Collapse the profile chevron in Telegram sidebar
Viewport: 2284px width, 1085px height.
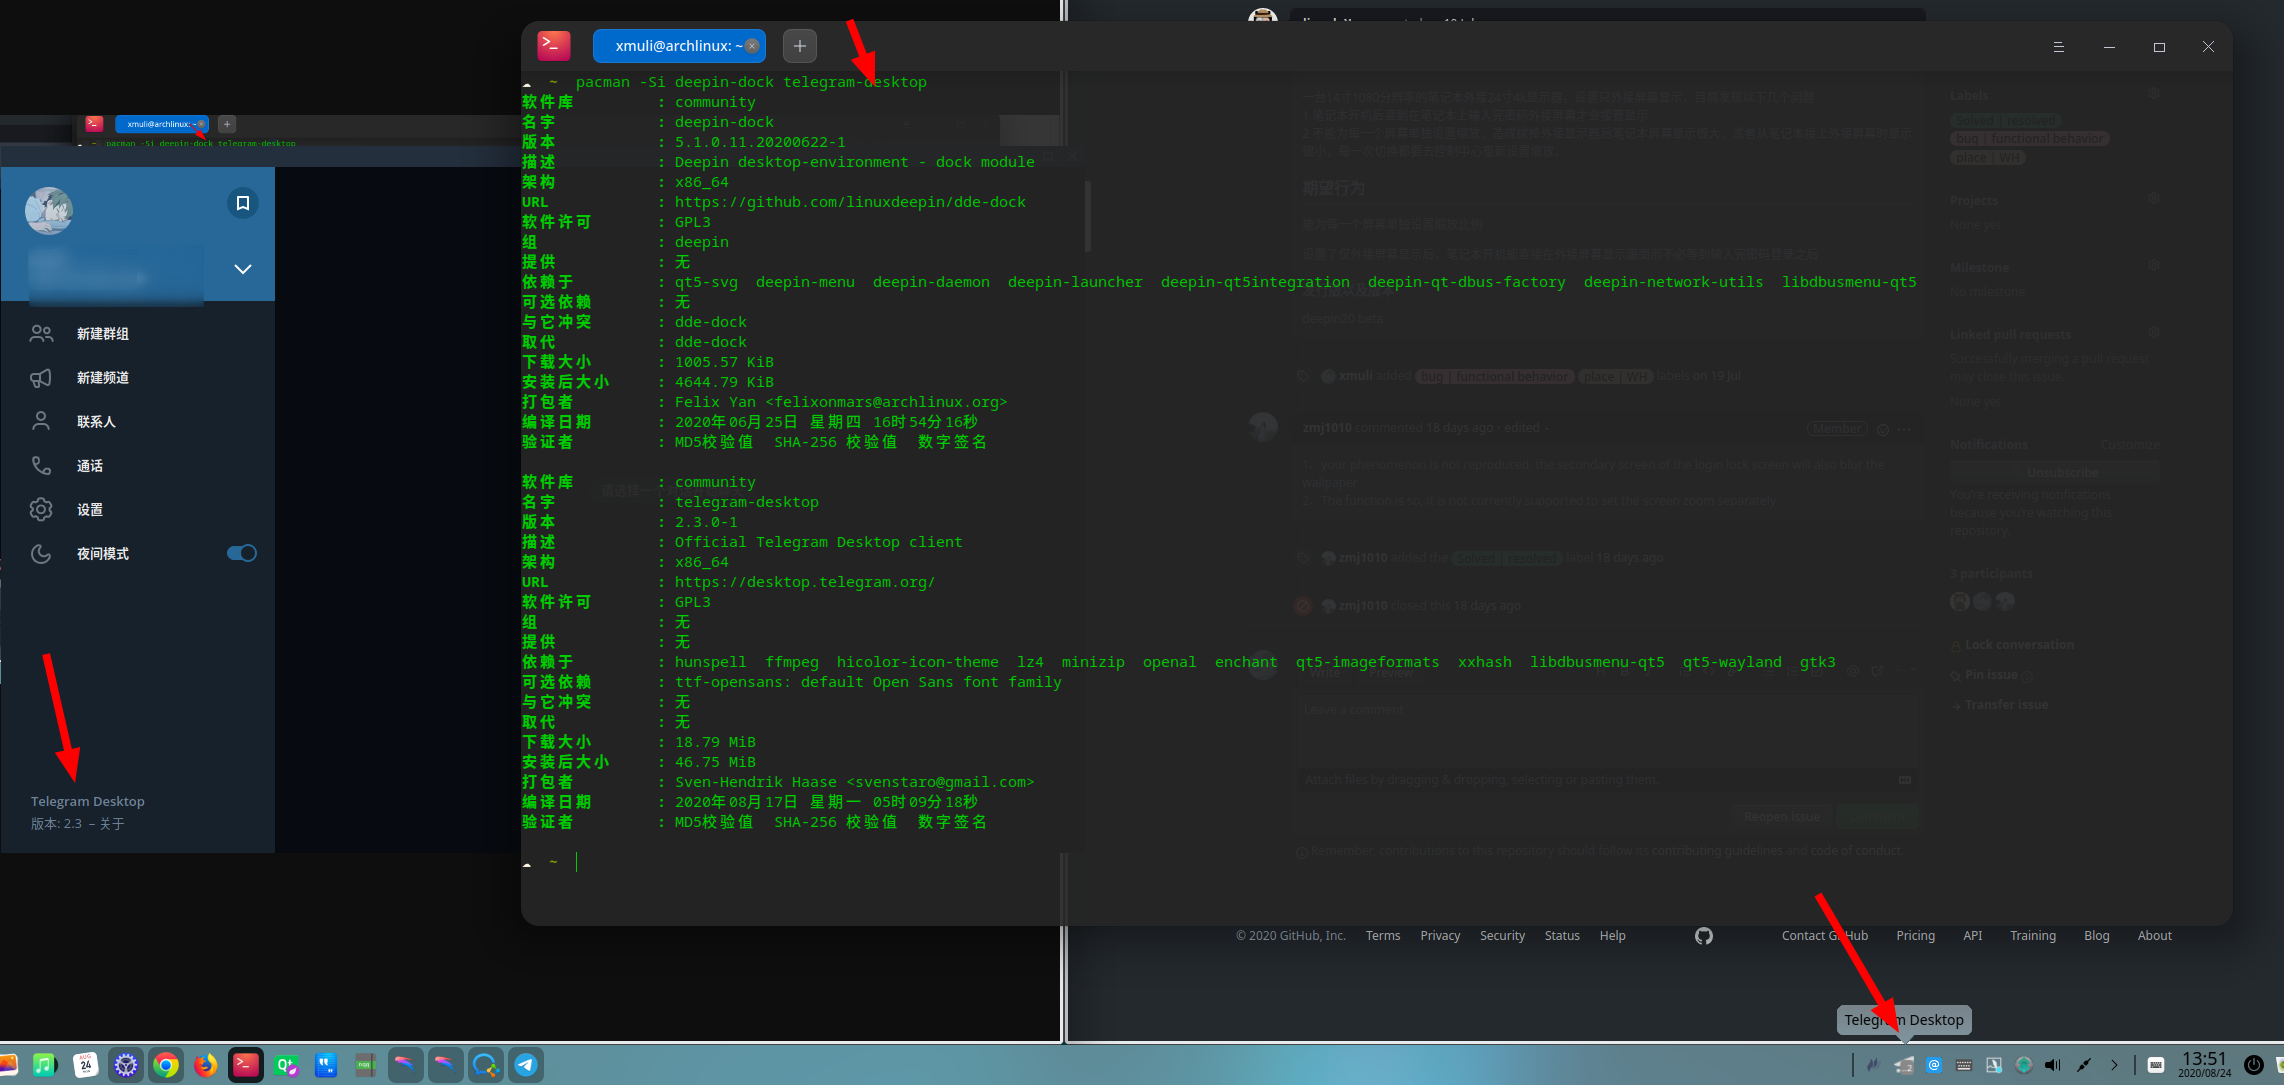242,269
